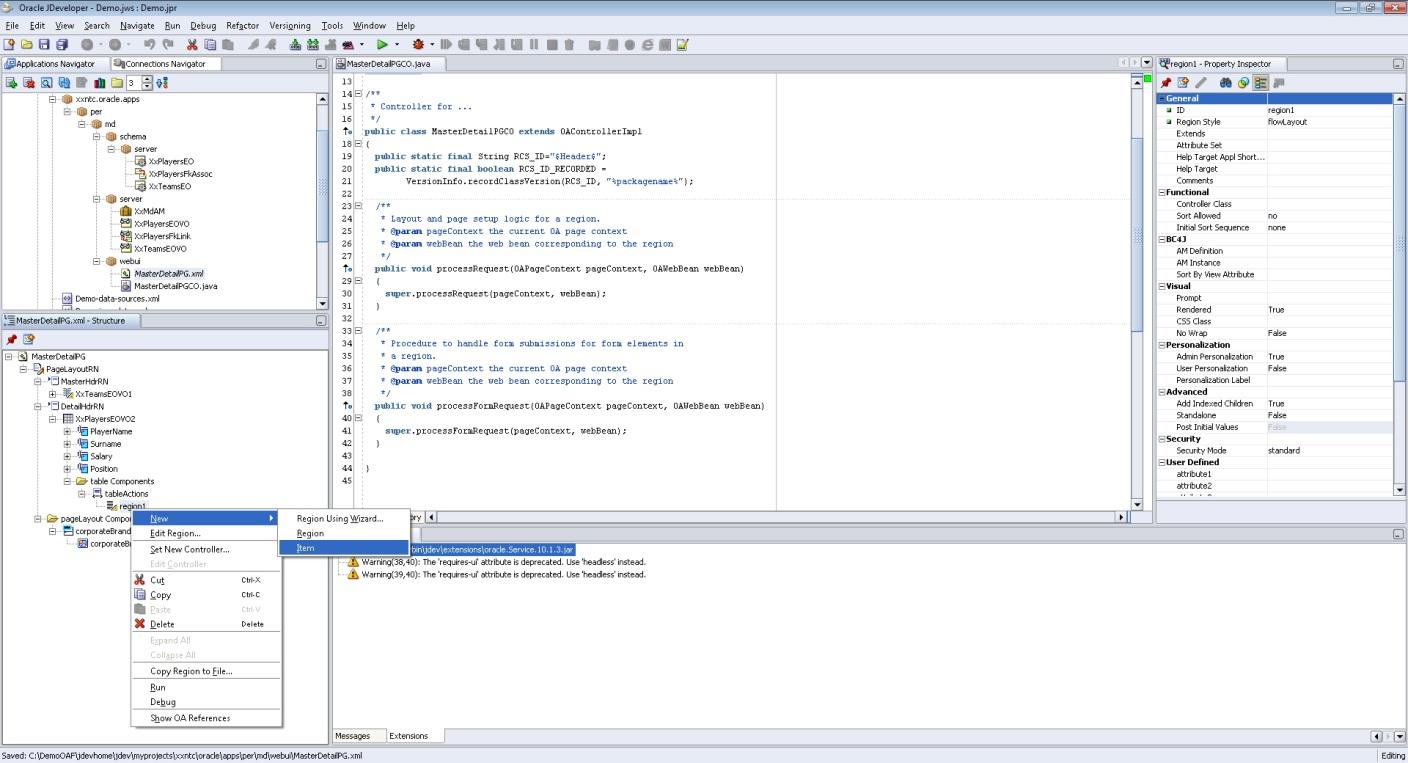Open dropdown arrow next to Run icon
This screenshot has width=1408, height=763.
coord(397,44)
